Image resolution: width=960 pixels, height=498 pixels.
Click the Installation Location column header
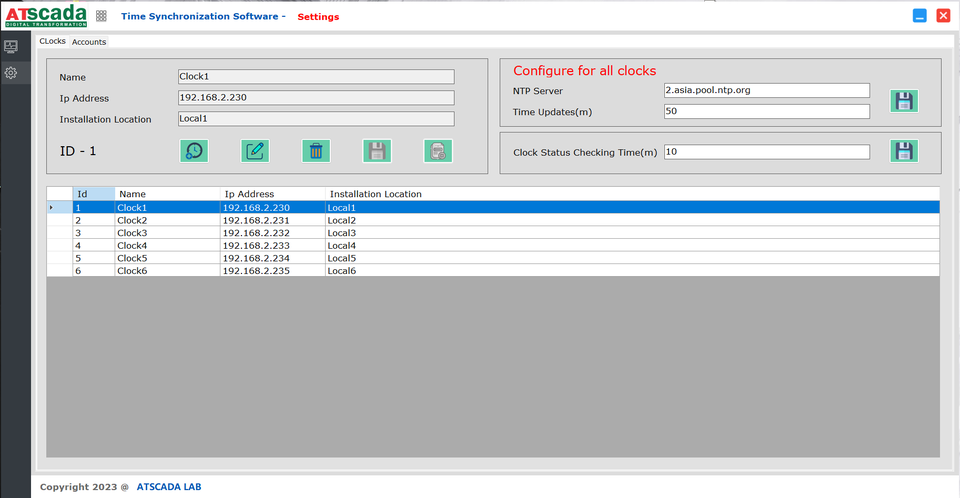[376, 194]
